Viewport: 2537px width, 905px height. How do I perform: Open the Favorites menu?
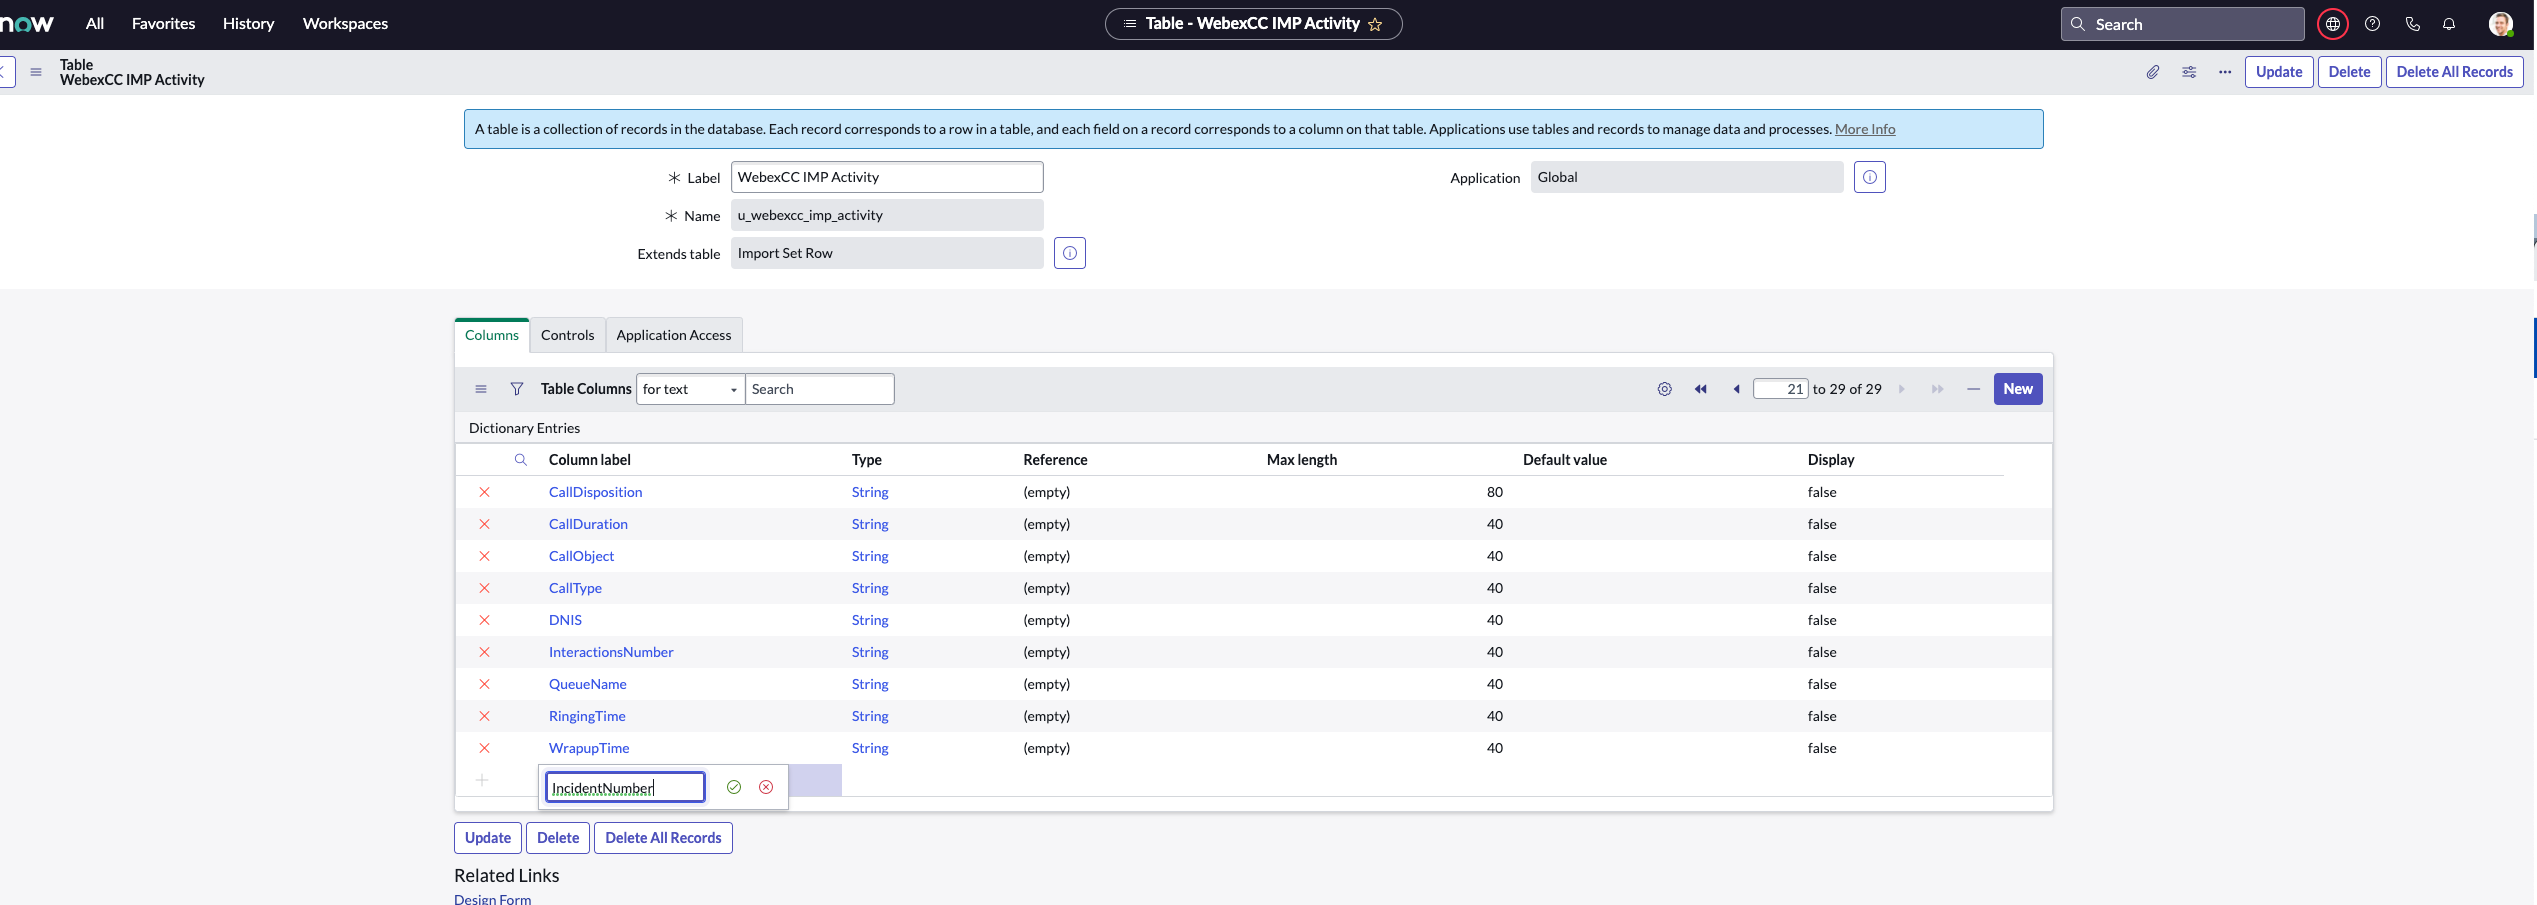point(164,24)
